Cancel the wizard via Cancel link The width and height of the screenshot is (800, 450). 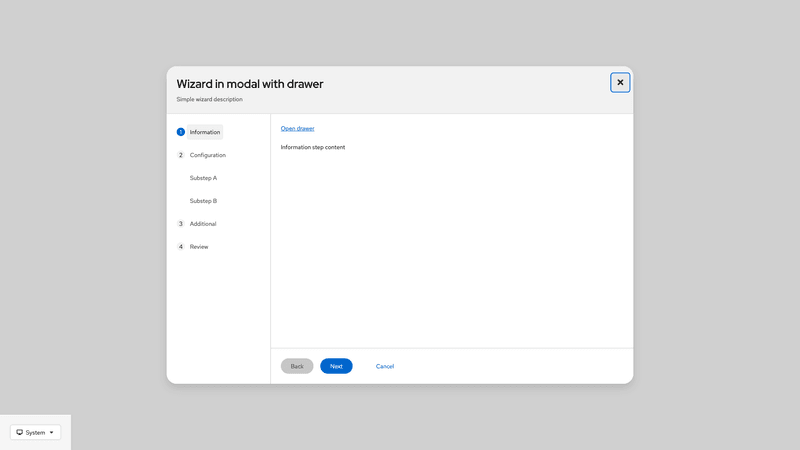click(x=385, y=366)
